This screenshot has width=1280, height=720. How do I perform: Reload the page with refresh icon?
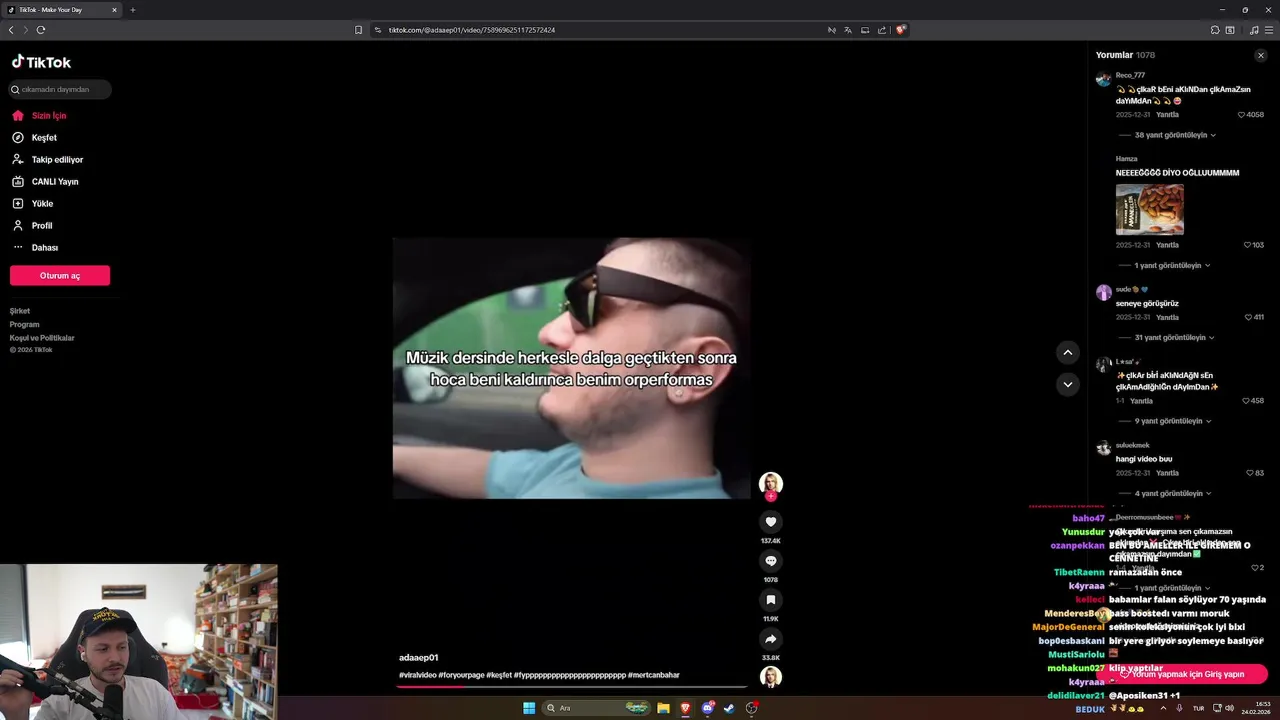coord(41,30)
